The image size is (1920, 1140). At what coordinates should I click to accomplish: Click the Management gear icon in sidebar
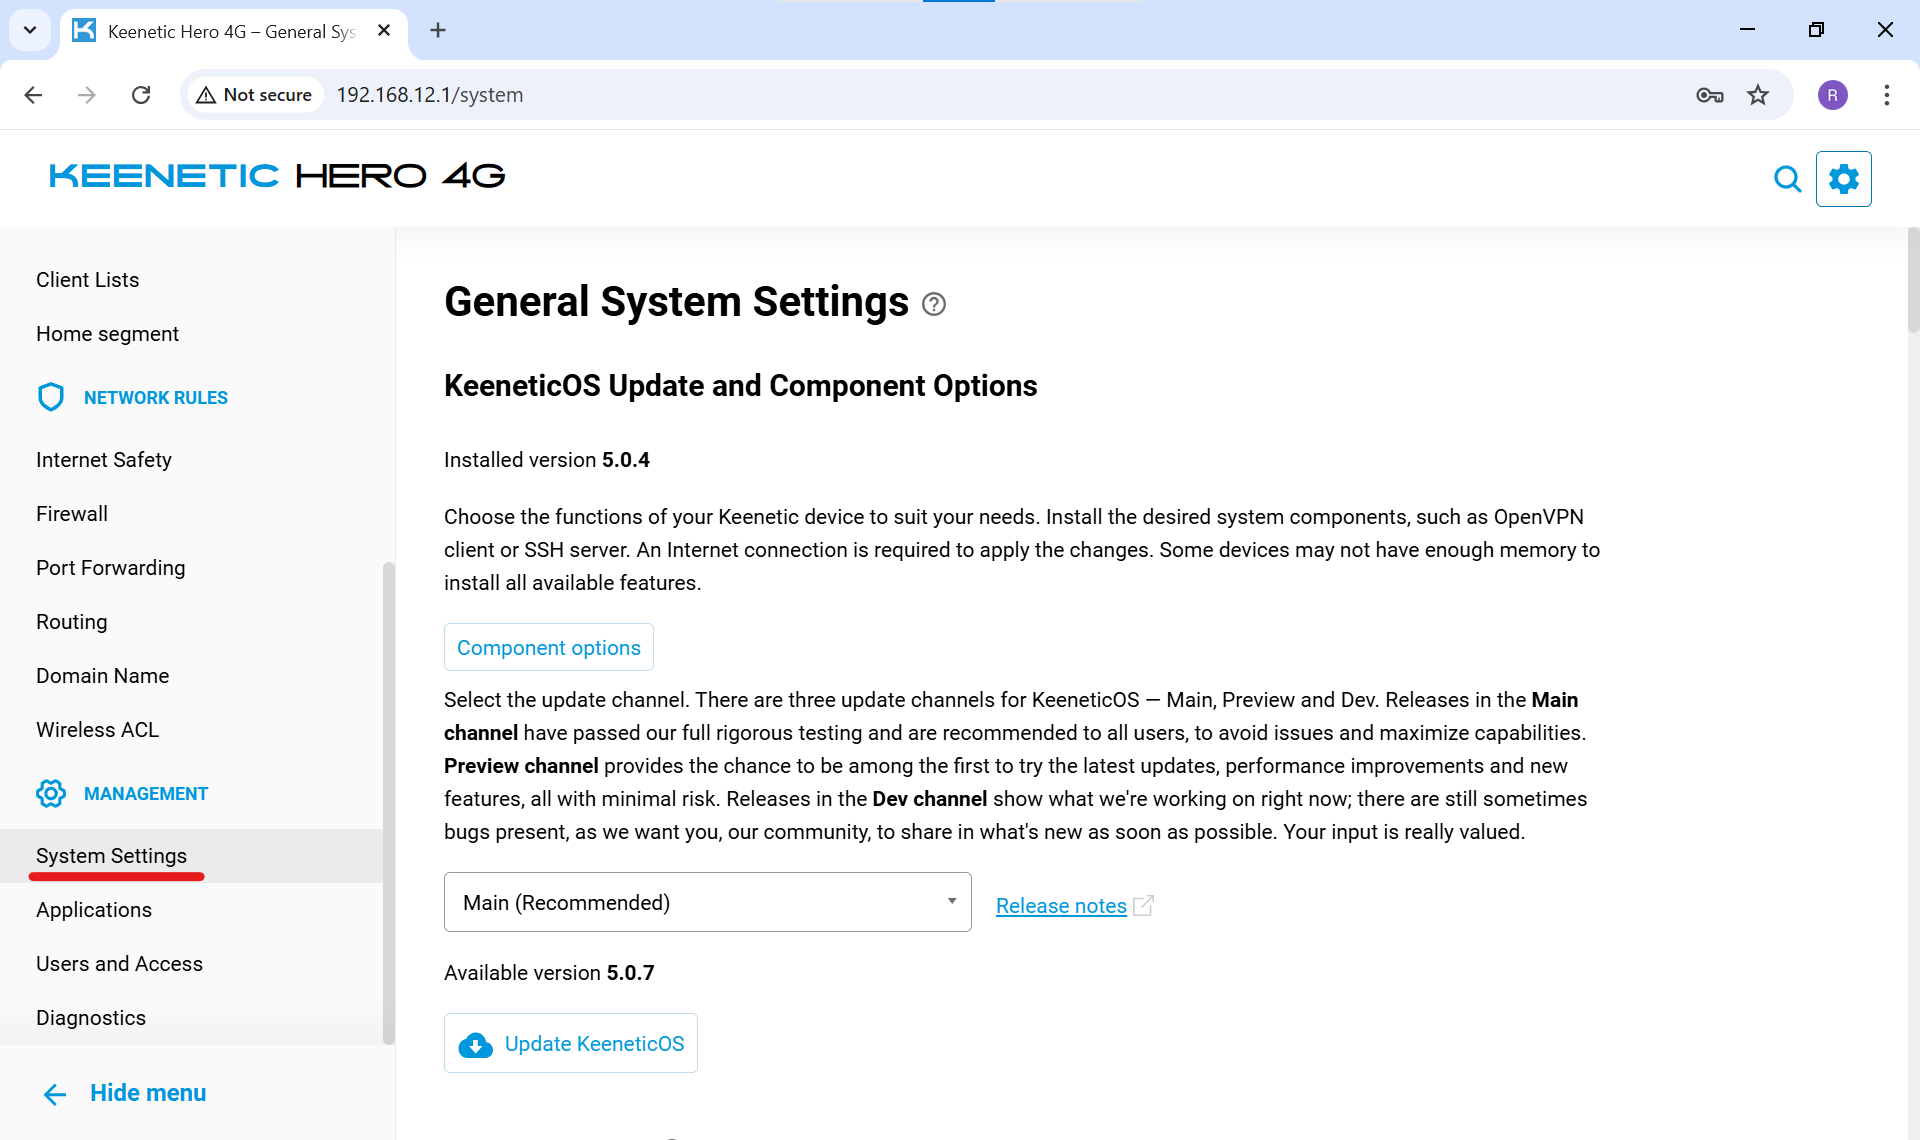[x=51, y=793]
